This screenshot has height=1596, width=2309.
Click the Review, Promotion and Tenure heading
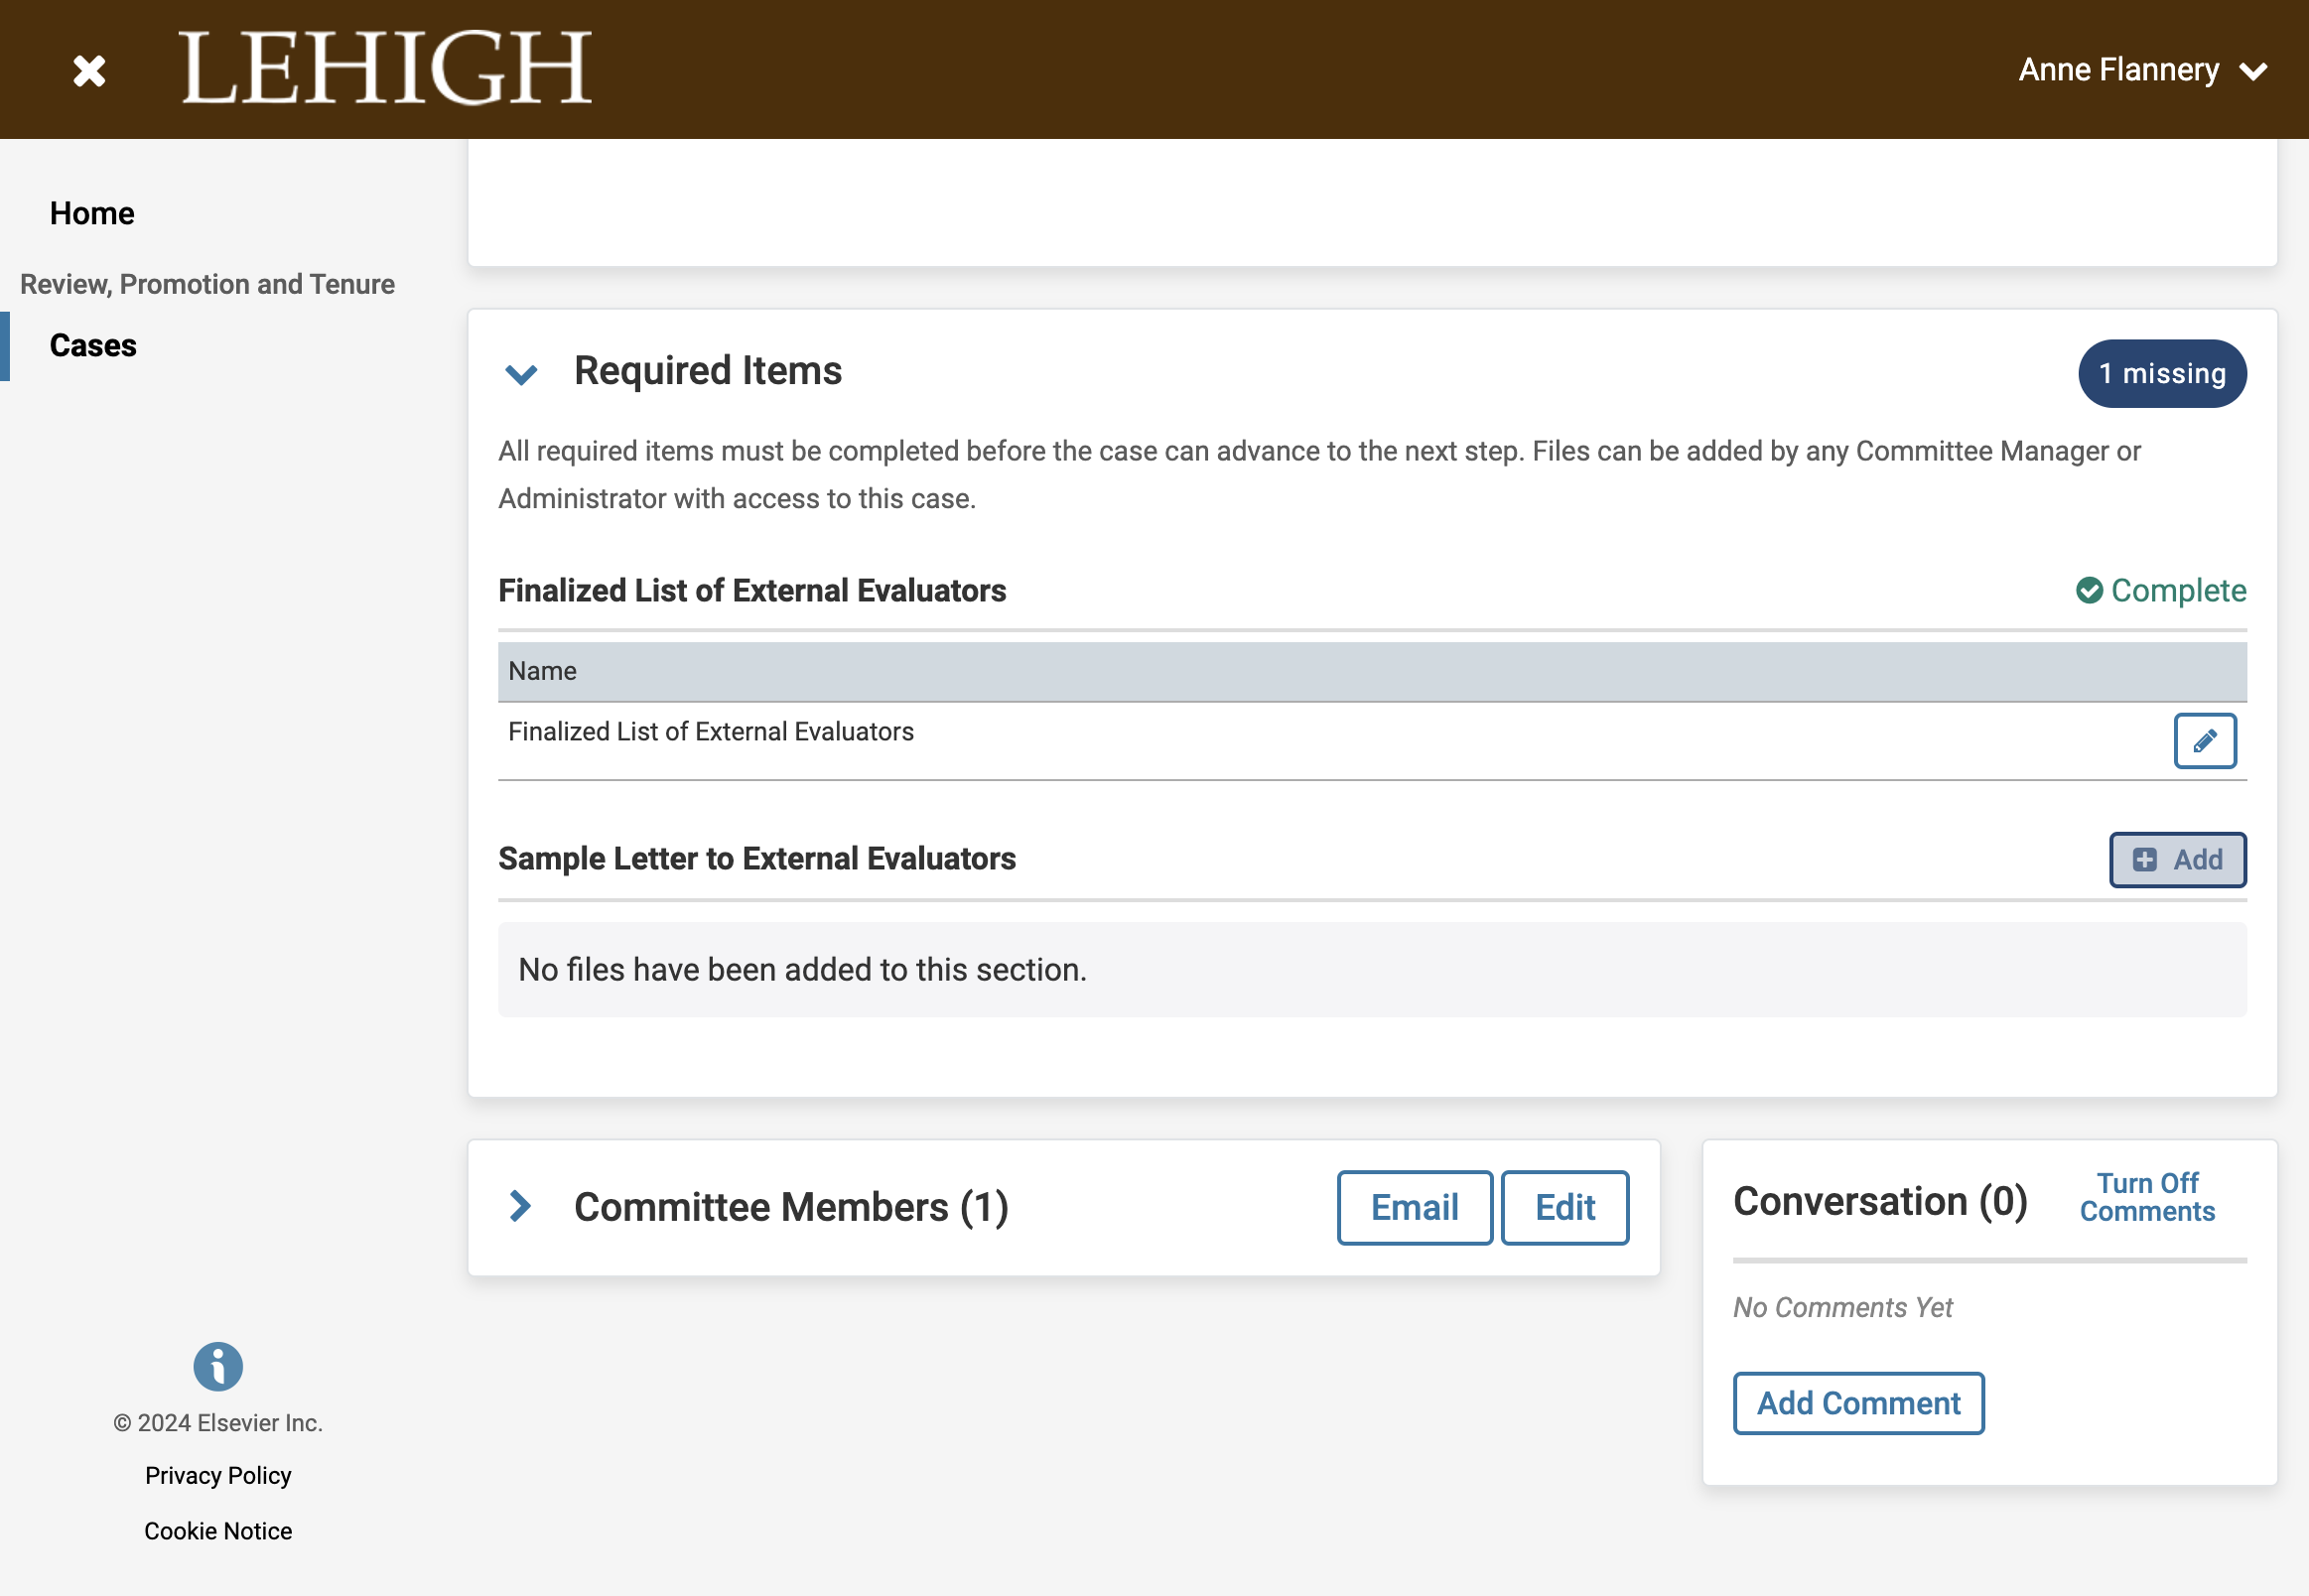(x=207, y=284)
